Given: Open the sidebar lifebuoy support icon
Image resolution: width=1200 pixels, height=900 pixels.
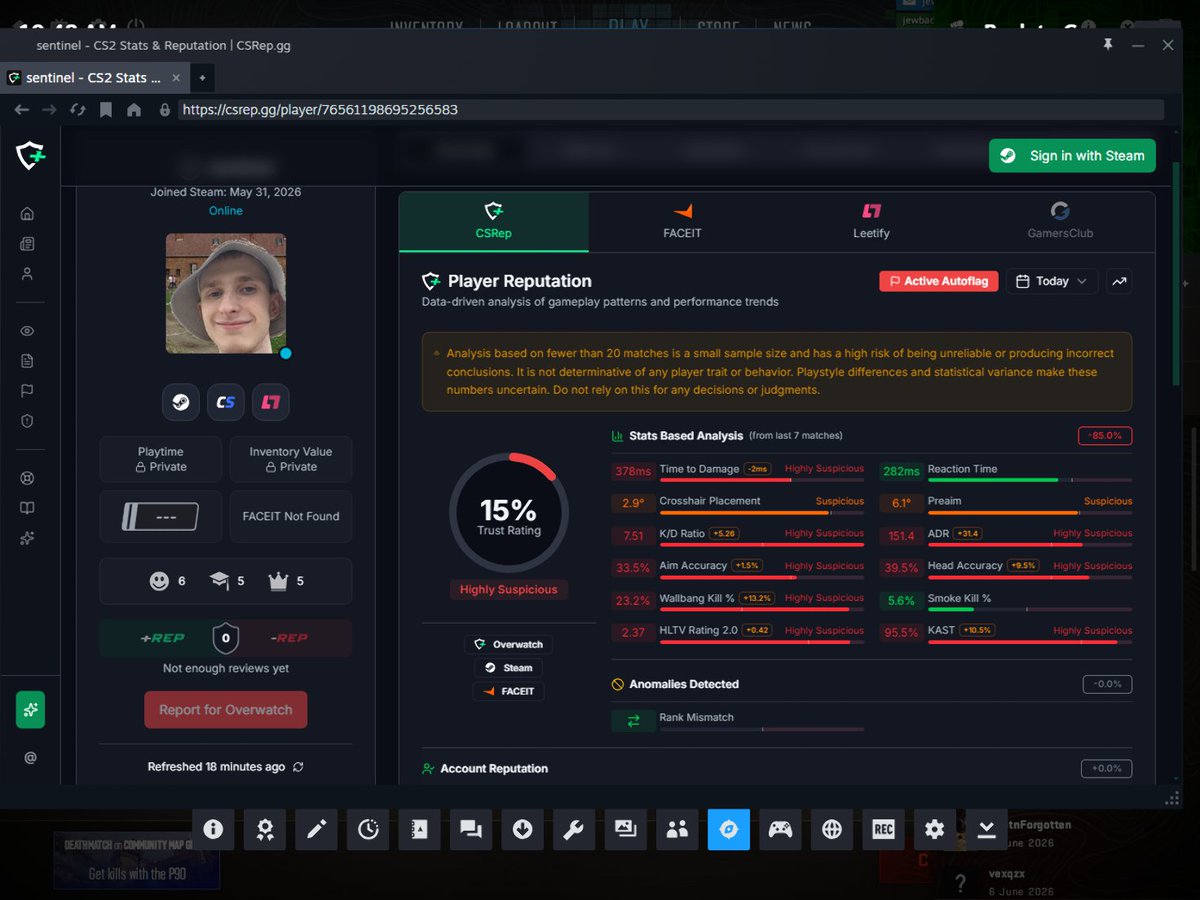Looking at the screenshot, I should [x=28, y=478].
